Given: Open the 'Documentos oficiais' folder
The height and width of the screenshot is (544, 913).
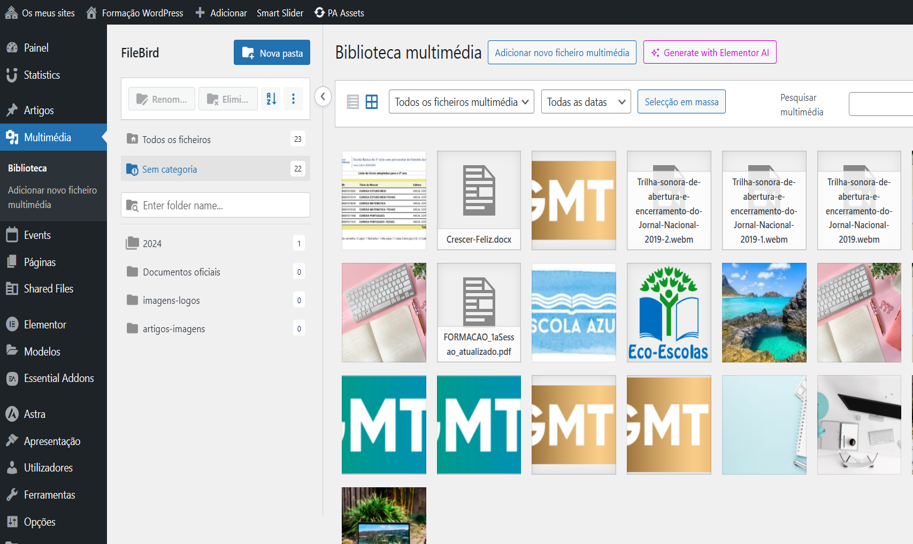Looking at the screenshot, I should pos(215,272).
